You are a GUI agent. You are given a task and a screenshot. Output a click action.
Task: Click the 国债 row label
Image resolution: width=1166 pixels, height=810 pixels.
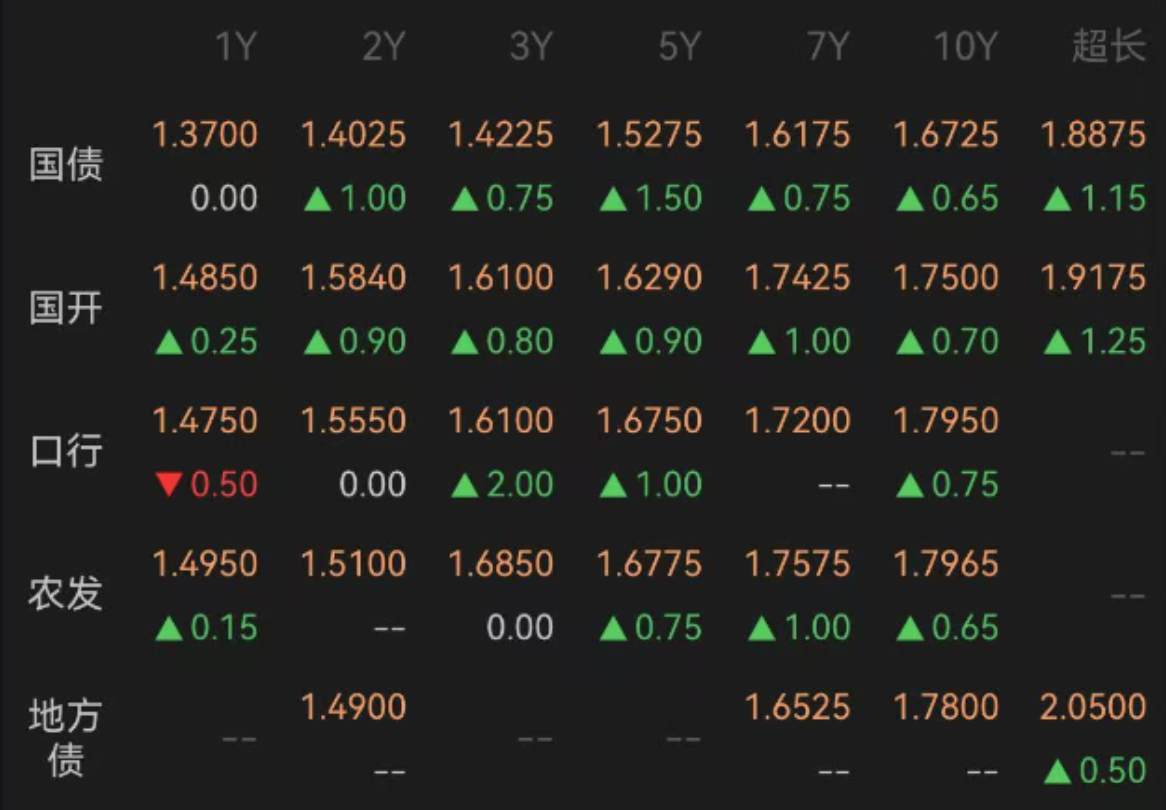[x=65, y=164]
